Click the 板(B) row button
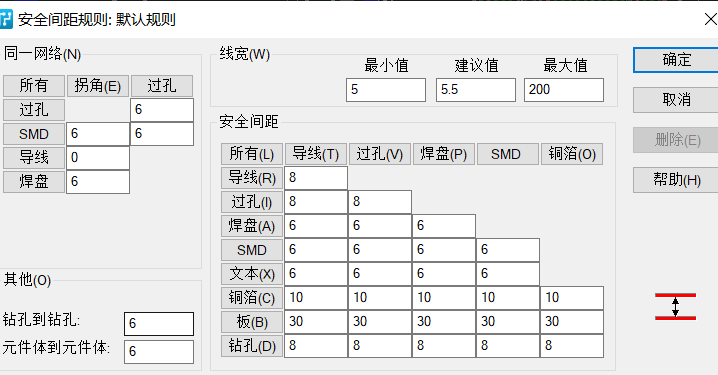Image resolution: width=718 pixels, height=375 pixels. (x=252, y=322)
